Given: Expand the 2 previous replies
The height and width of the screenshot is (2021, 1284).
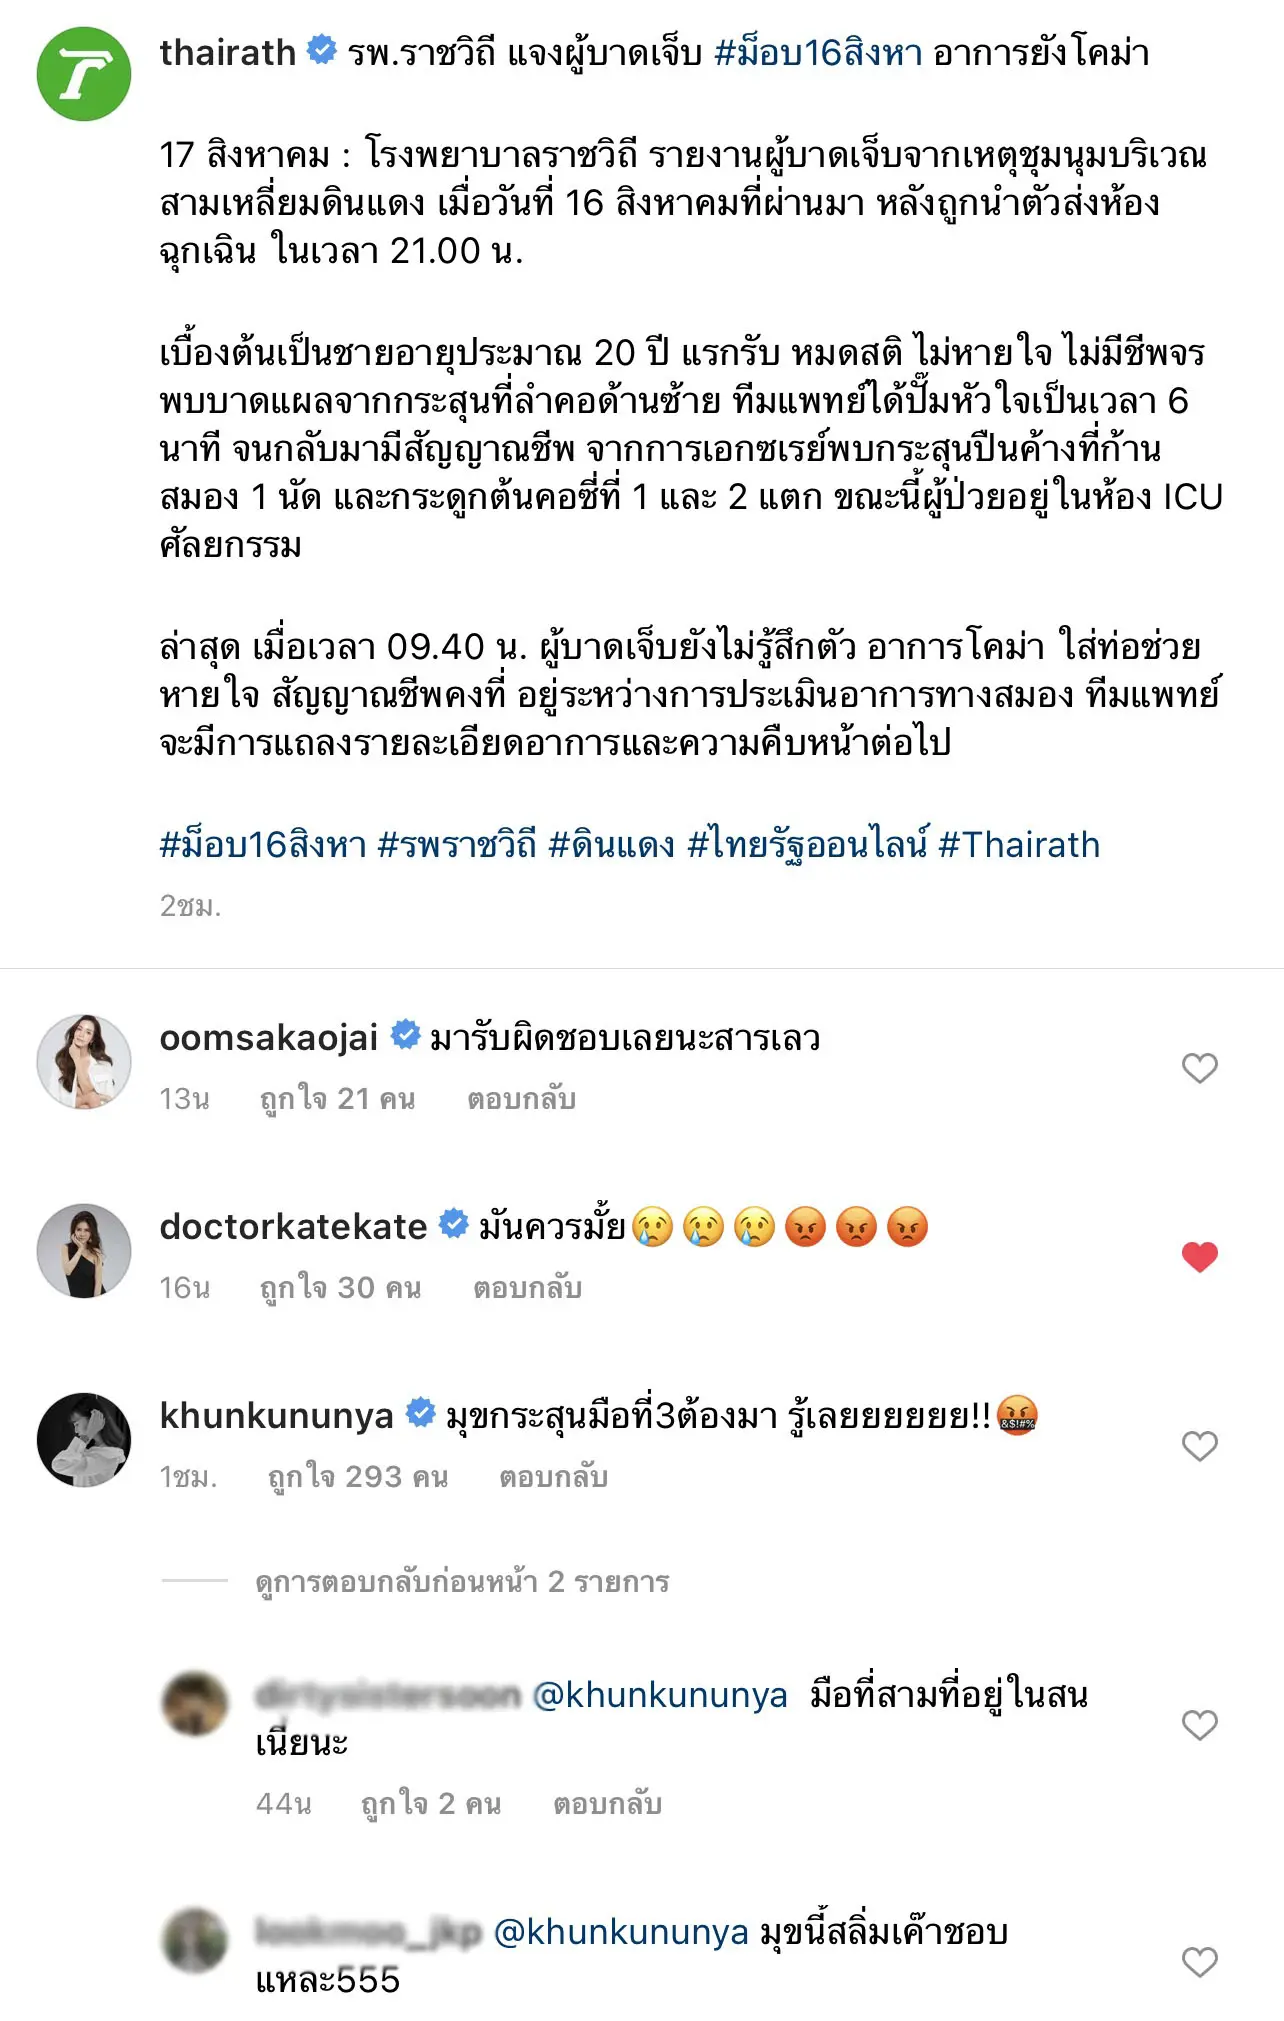Looking at the screenshot, I should (462, 1582).
